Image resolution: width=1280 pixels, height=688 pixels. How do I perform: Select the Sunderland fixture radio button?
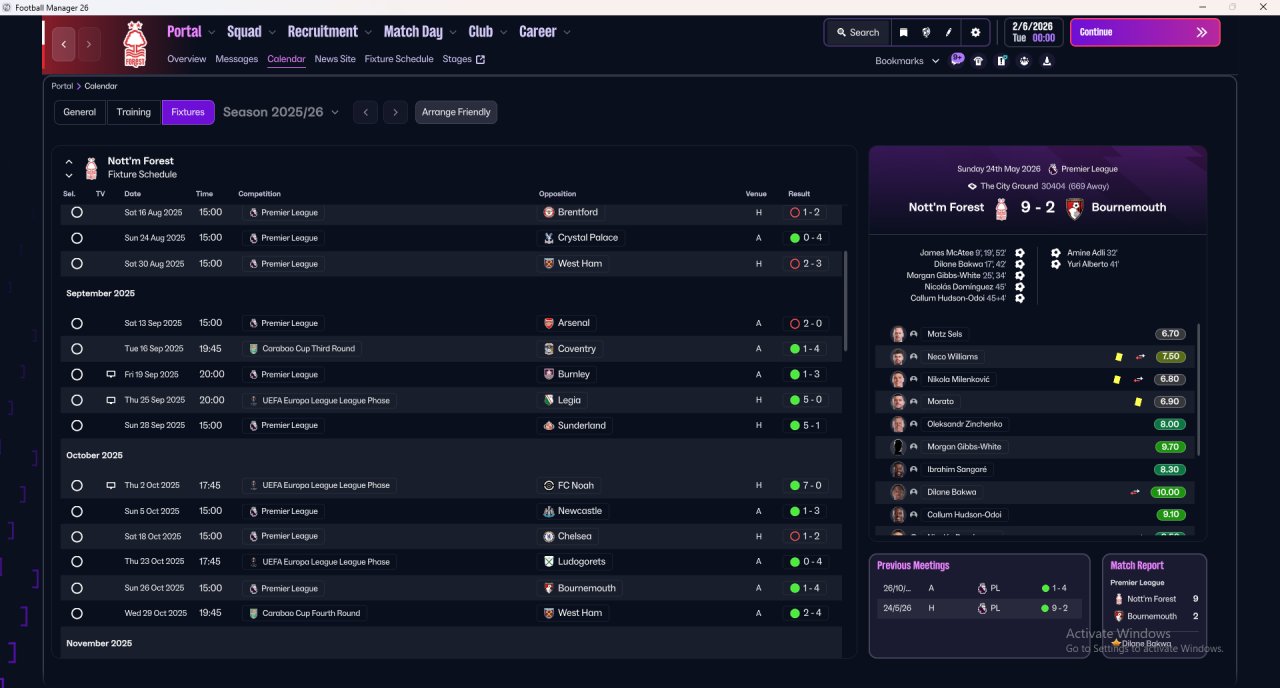click(77, 425)
